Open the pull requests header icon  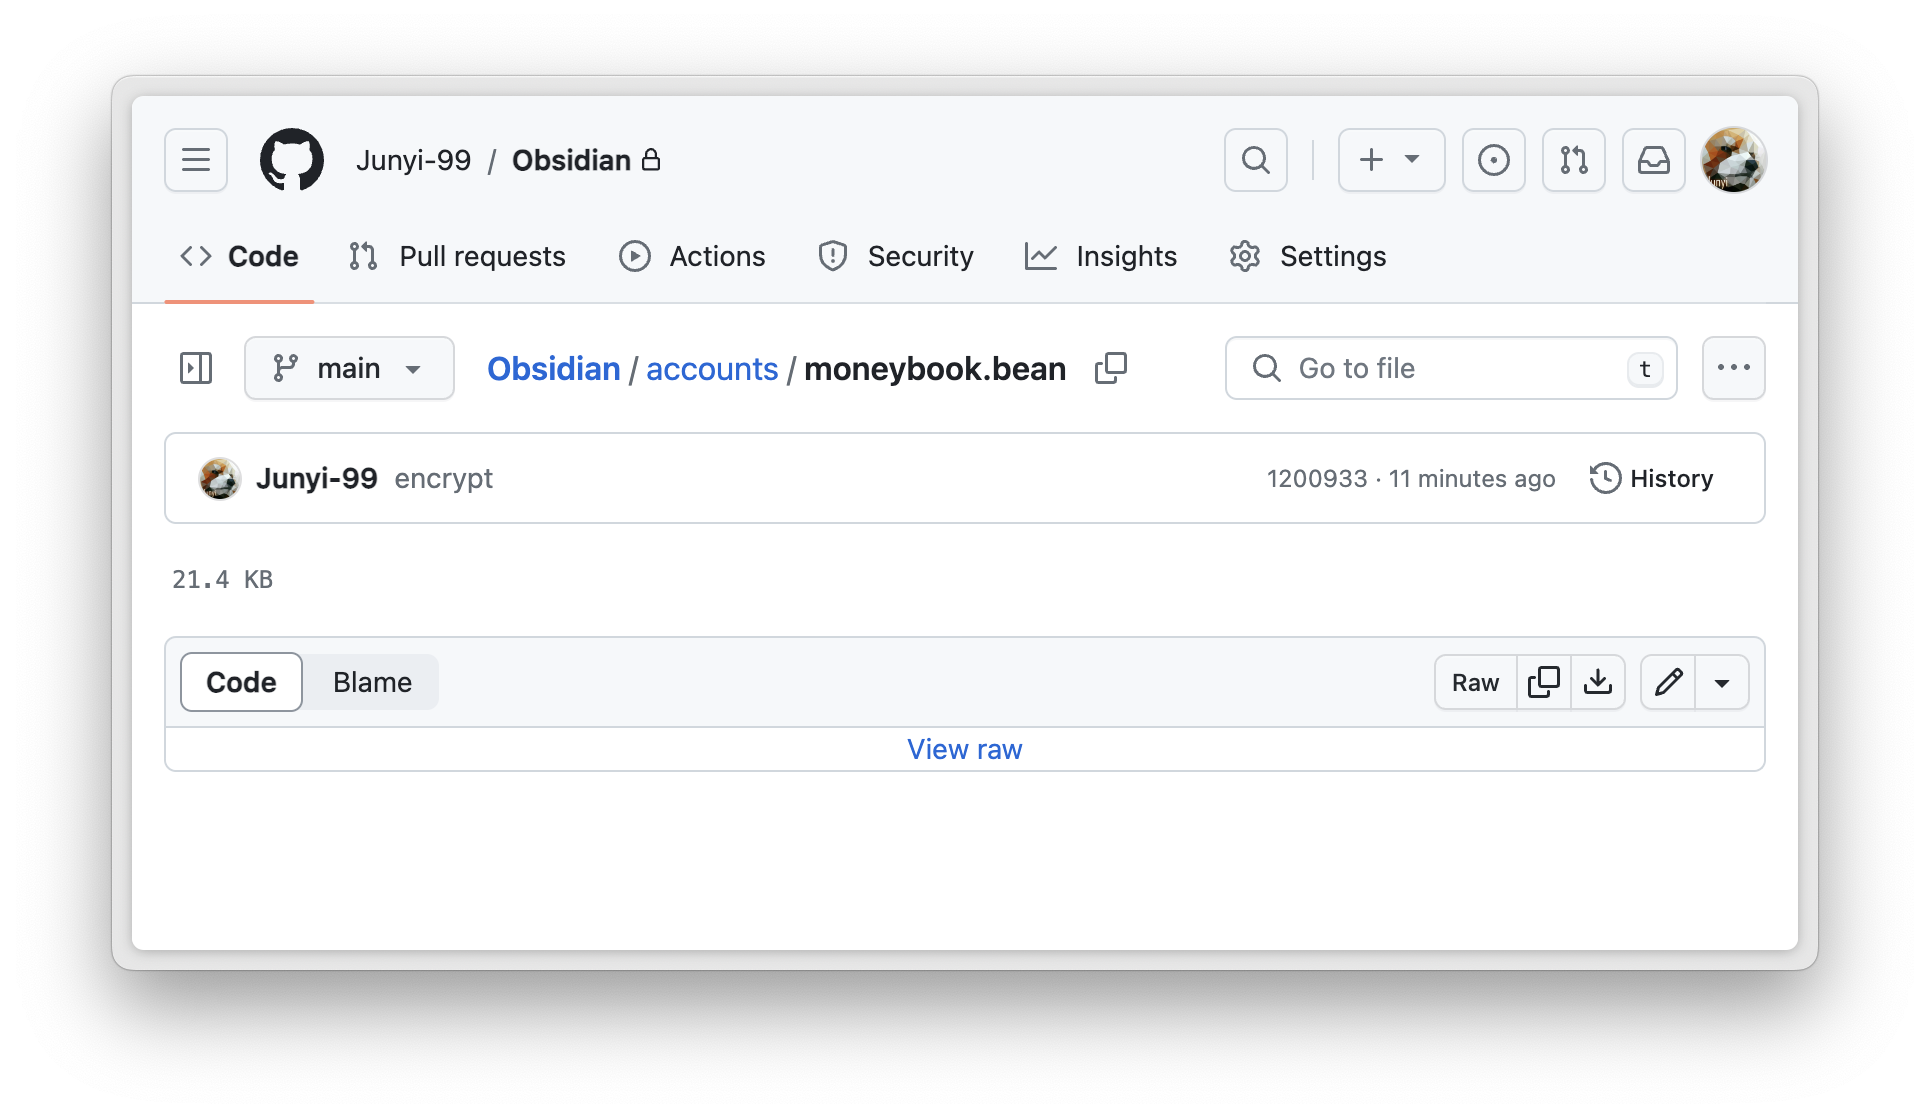1574,160
